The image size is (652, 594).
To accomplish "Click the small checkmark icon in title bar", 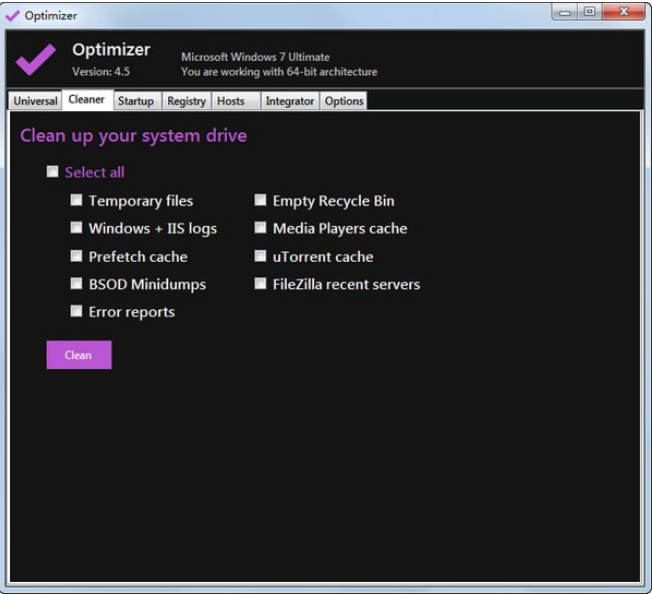I will pos(12,16).
